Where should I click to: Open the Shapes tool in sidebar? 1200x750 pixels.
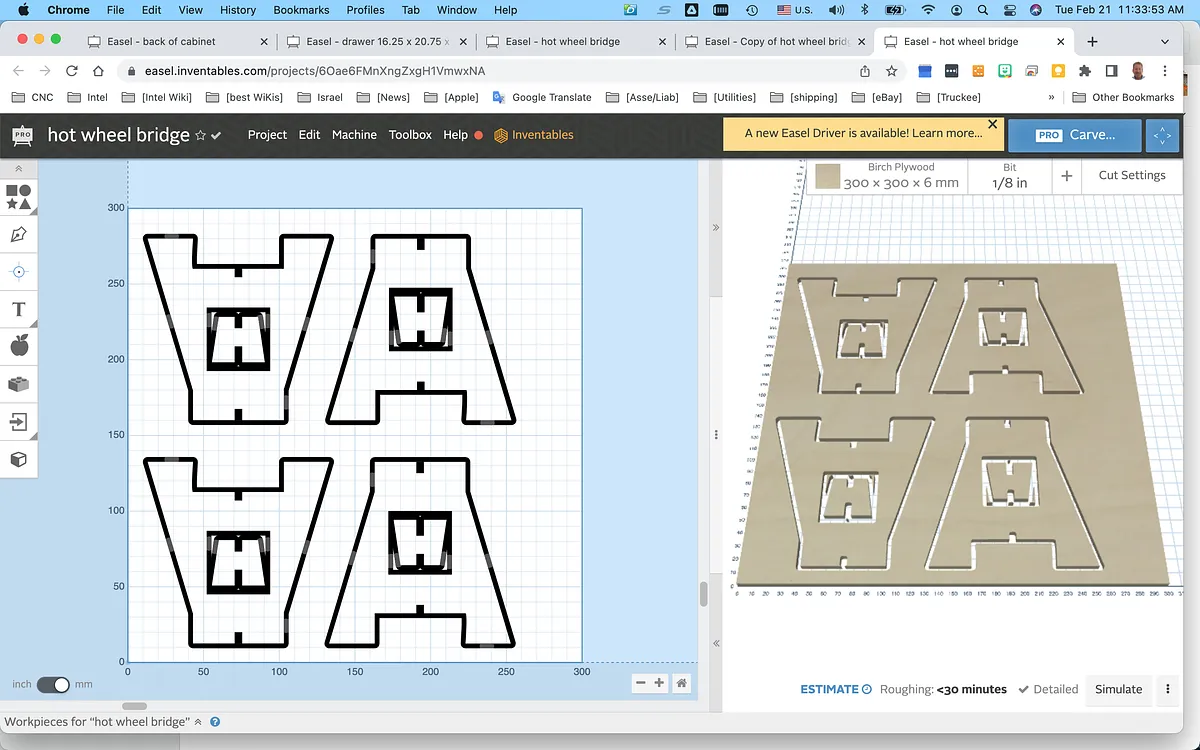click(18, 197)
